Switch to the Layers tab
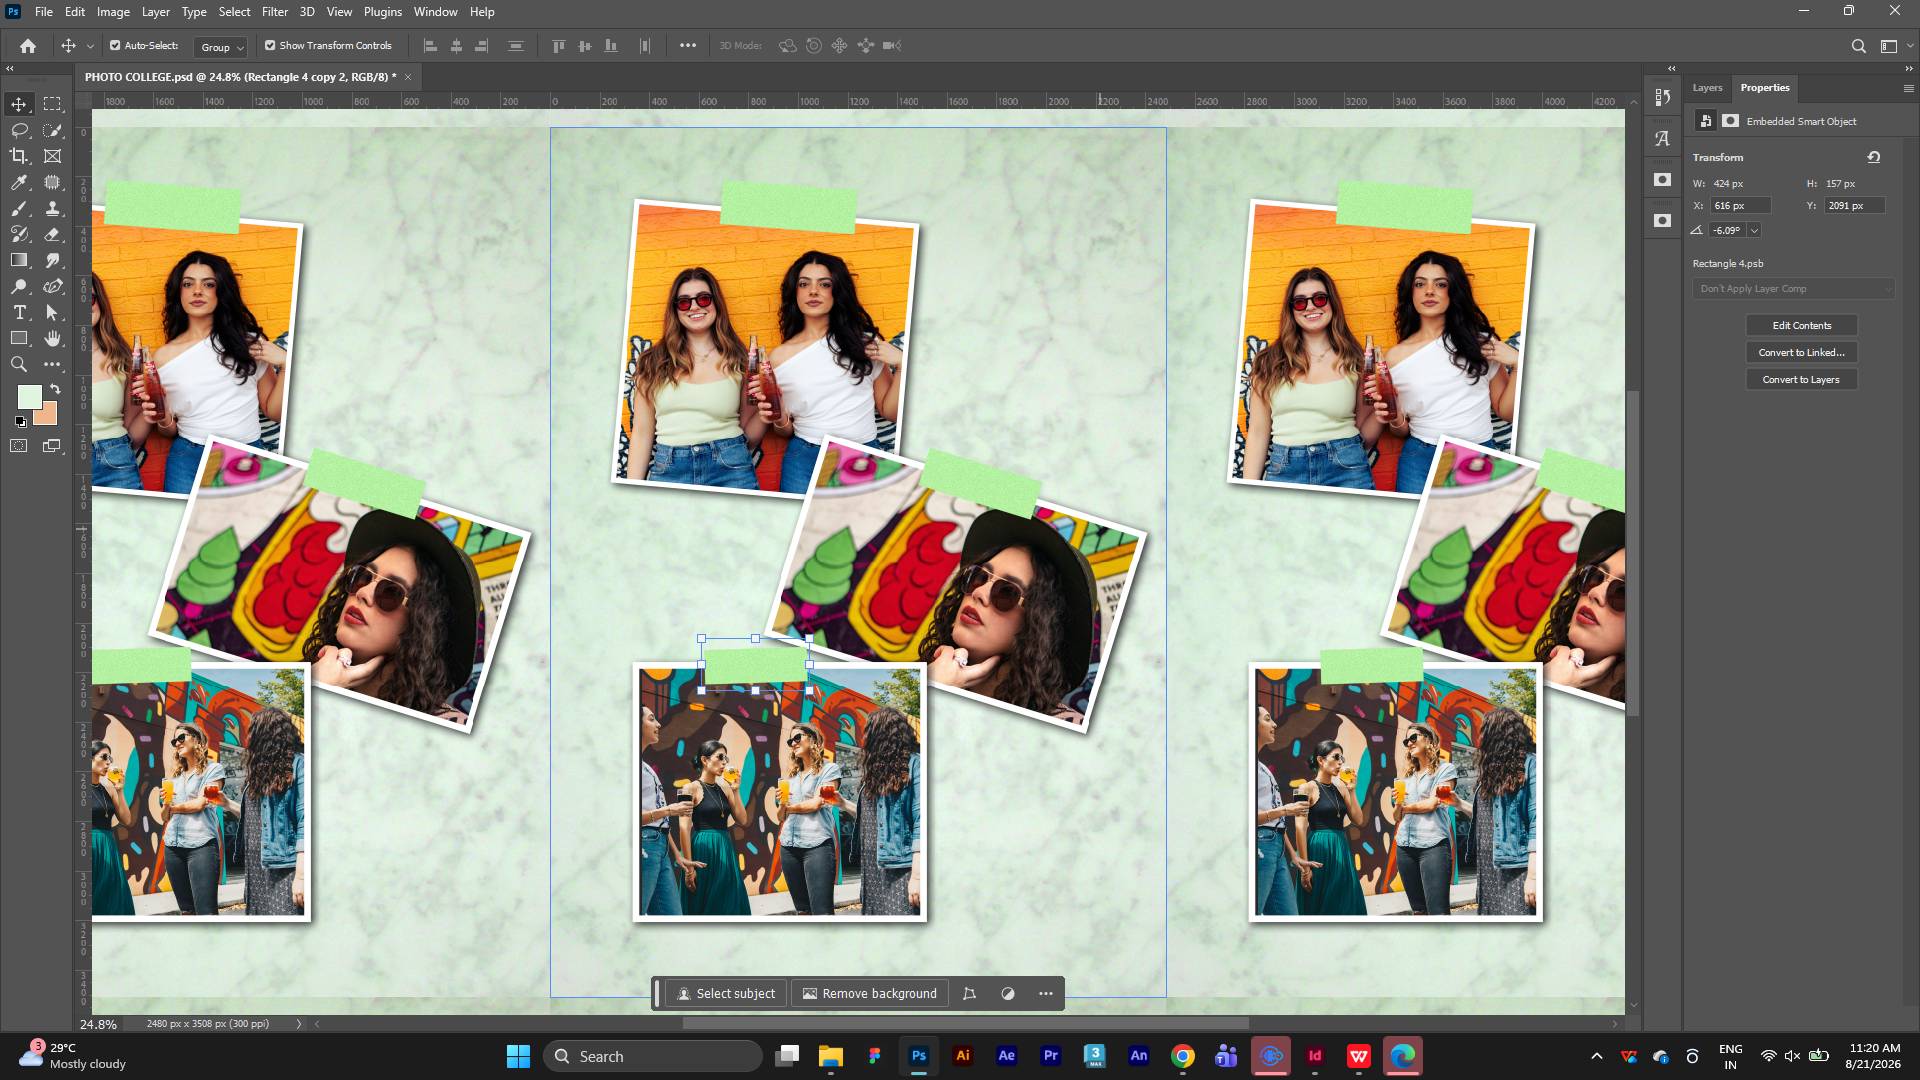This screenshot has width=1920, height=1080. (x=1707, y=88)
